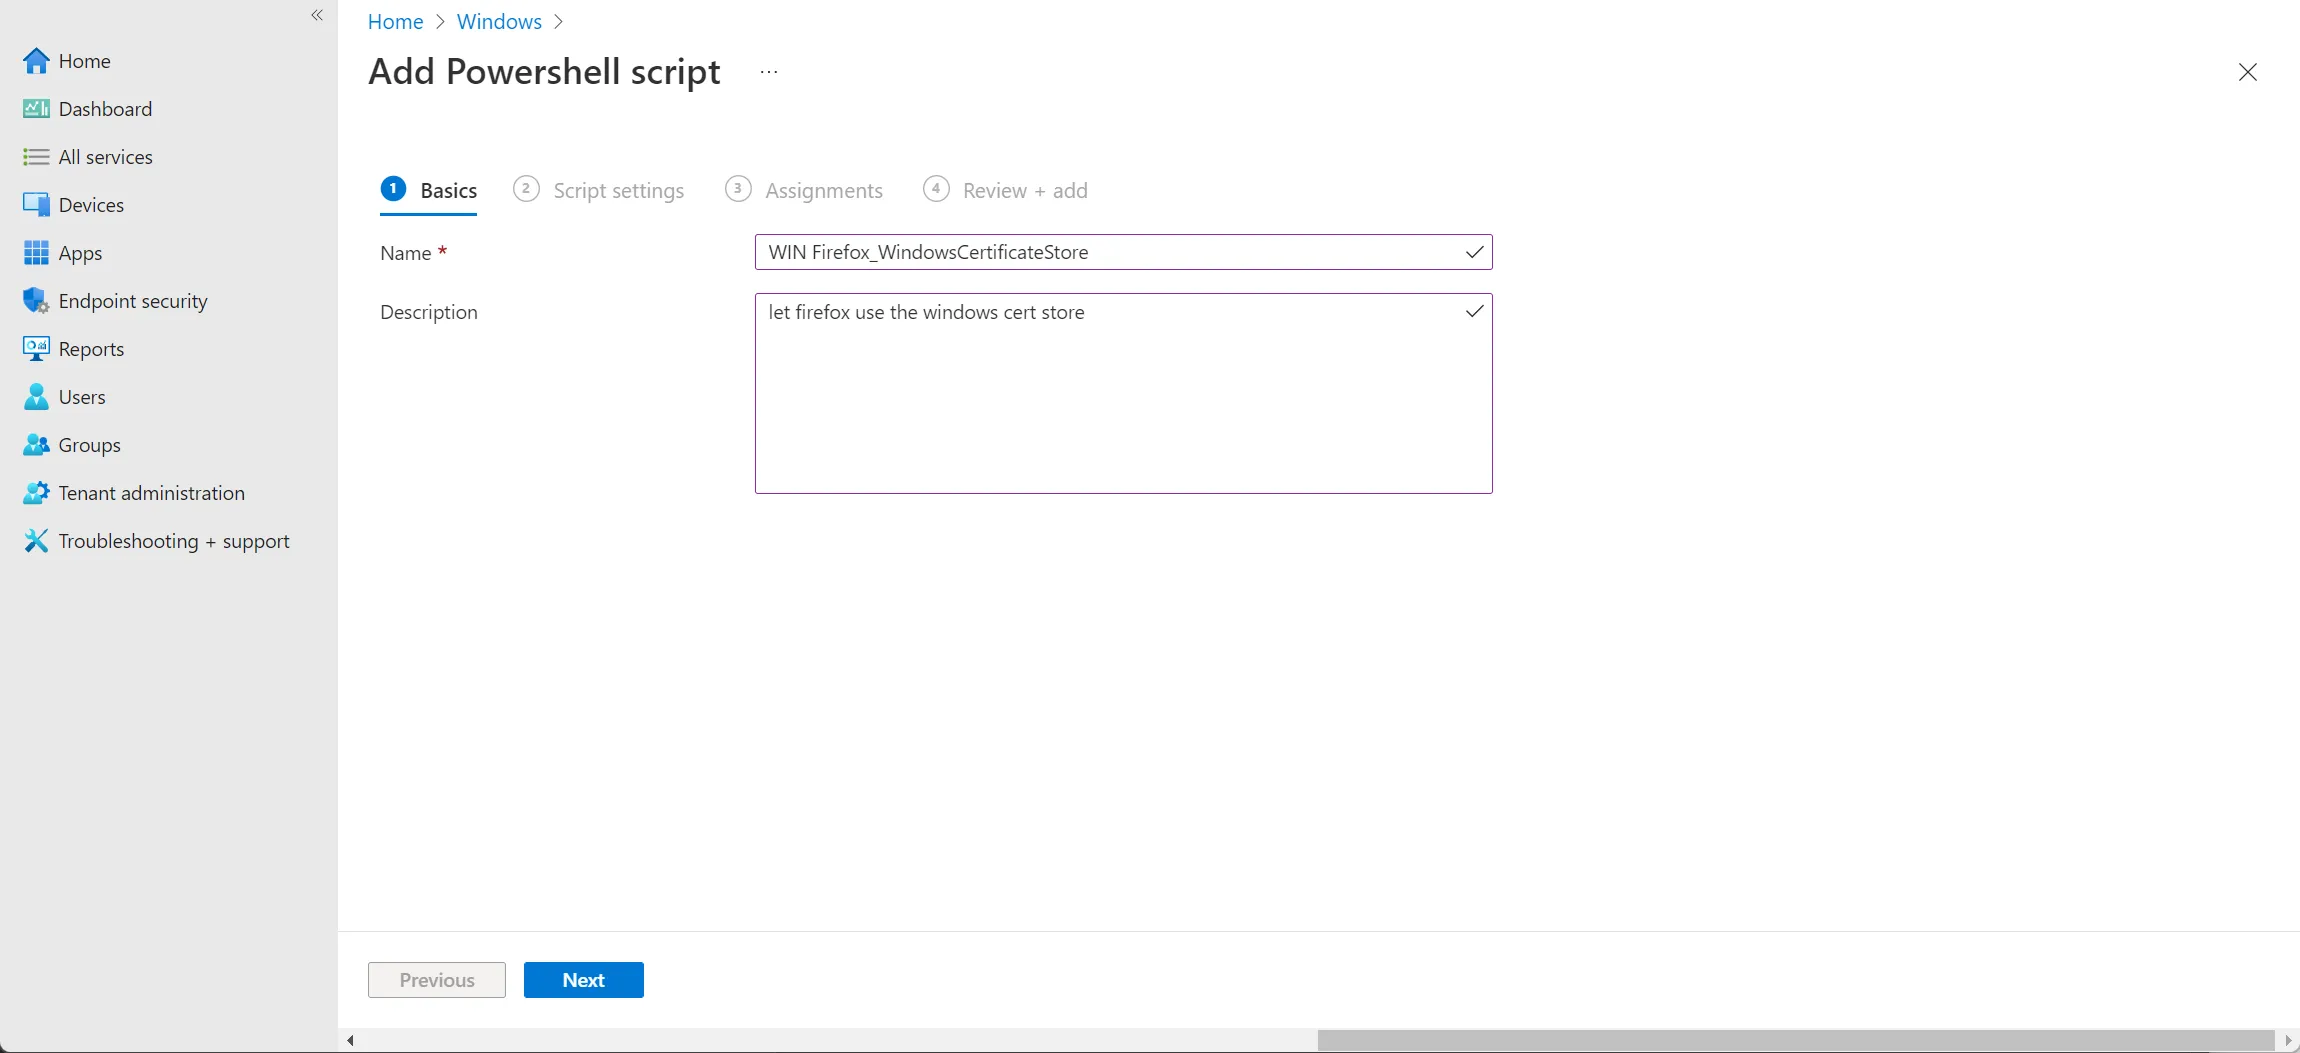Focus the Name input field

1124,252
